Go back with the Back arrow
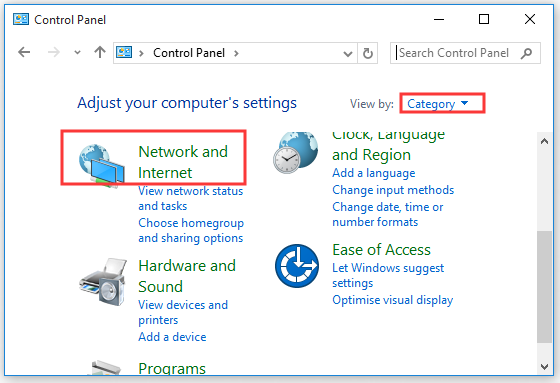Screen dimensions: 560x383 [24, 53]
